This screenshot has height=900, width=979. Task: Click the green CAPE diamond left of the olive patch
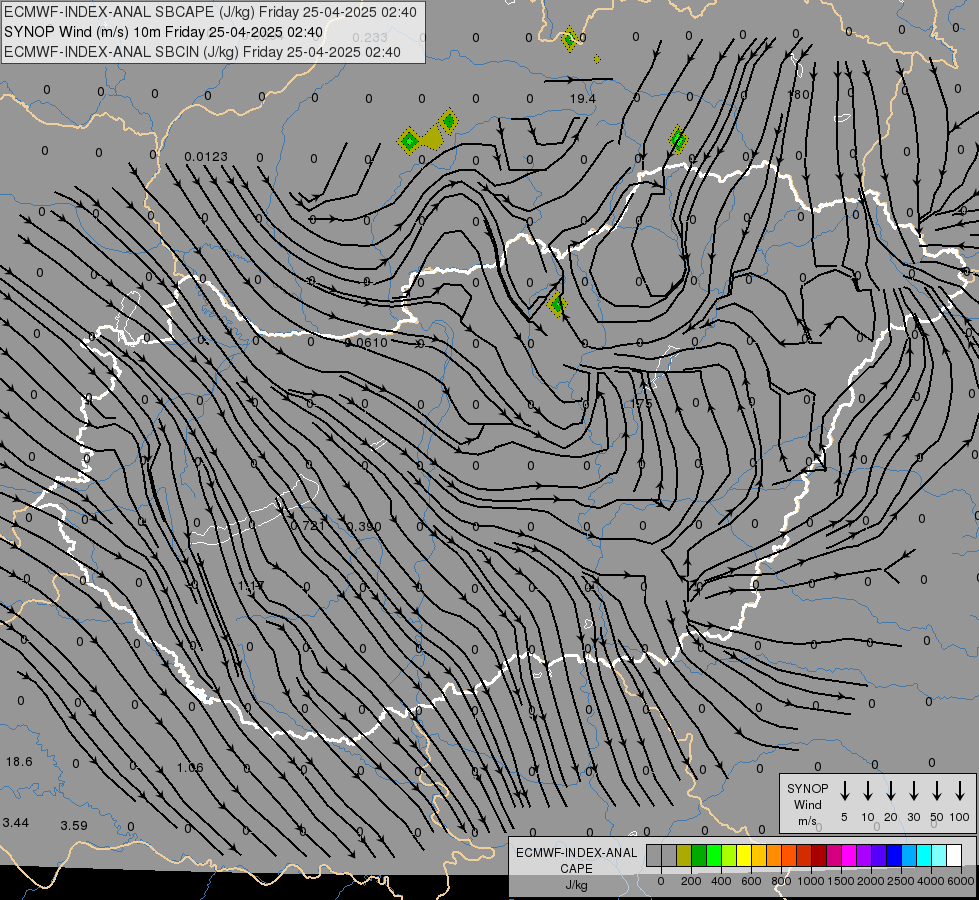pyautogui.click(x=409, y=141)
